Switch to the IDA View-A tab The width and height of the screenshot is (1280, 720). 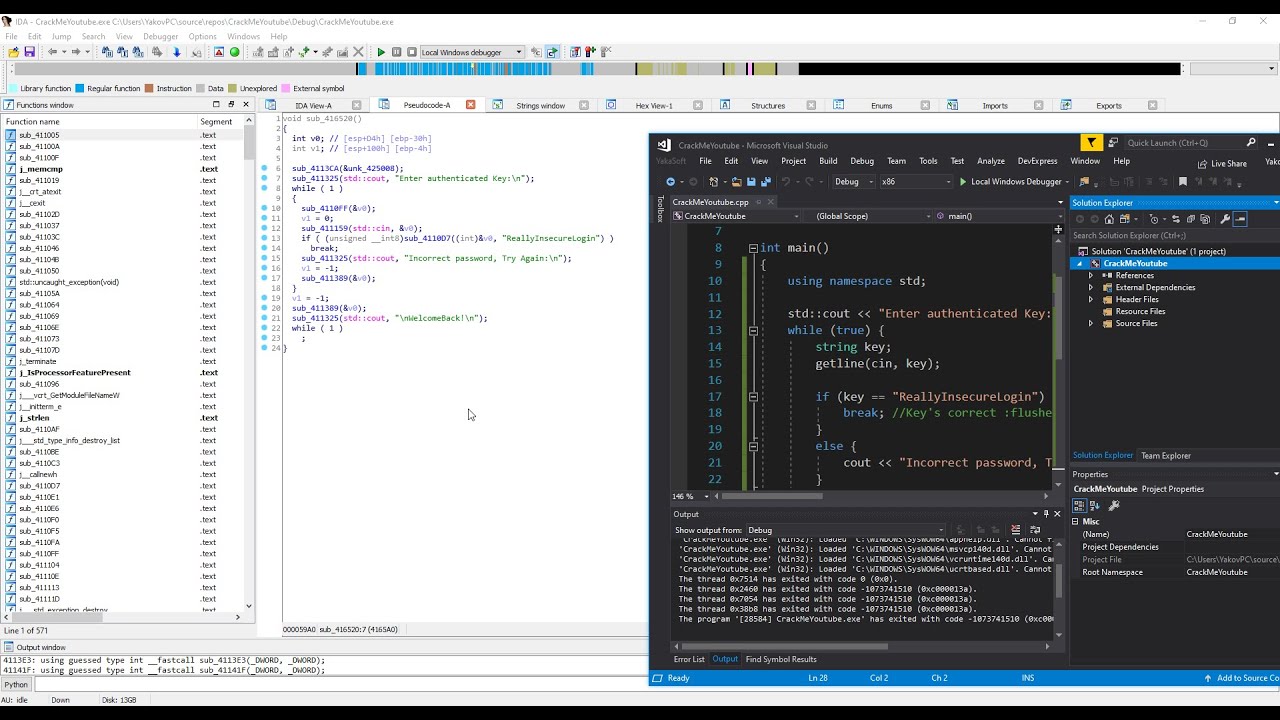tap(313, 105)
